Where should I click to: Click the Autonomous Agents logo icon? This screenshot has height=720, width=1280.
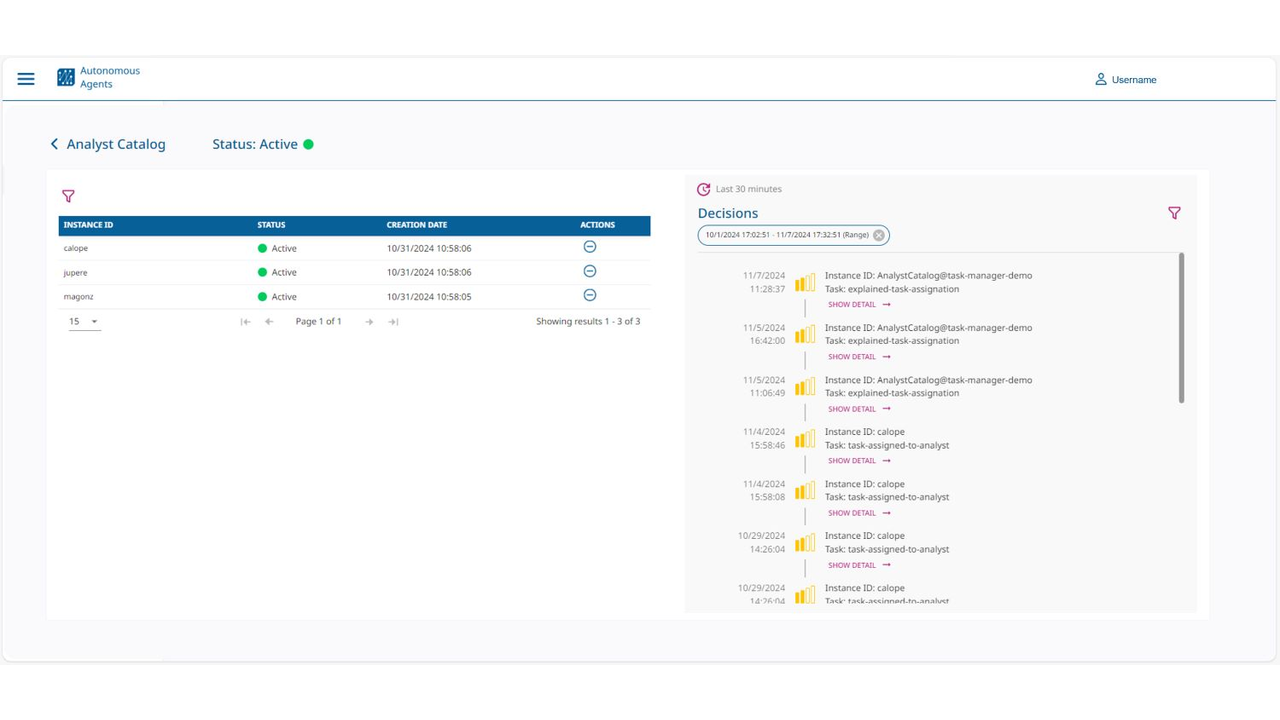click(x=66, y=77)
